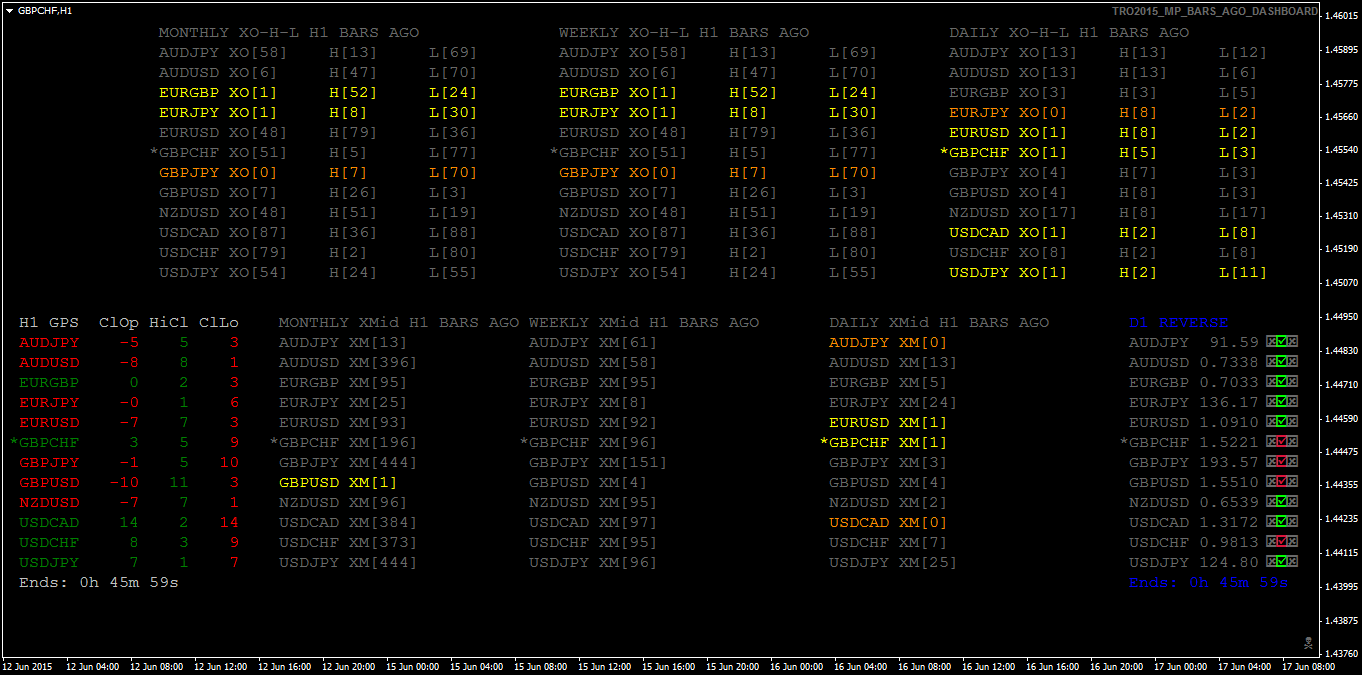This screenshot has height=675, width=1362.
Task: Toggle the check mark beside EURGBP 0.7033
Action: click(1282, 382)
